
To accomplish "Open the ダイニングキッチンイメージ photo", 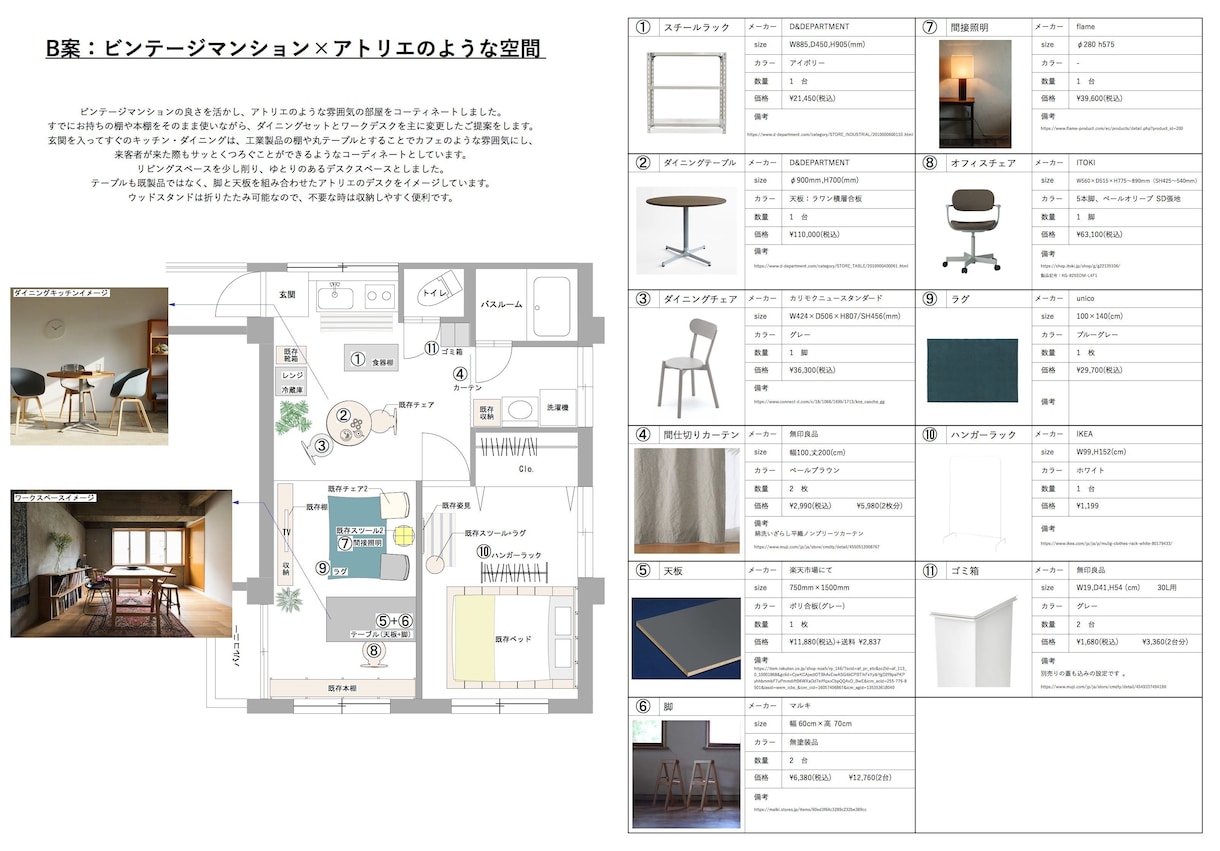I will coord(89,366).
